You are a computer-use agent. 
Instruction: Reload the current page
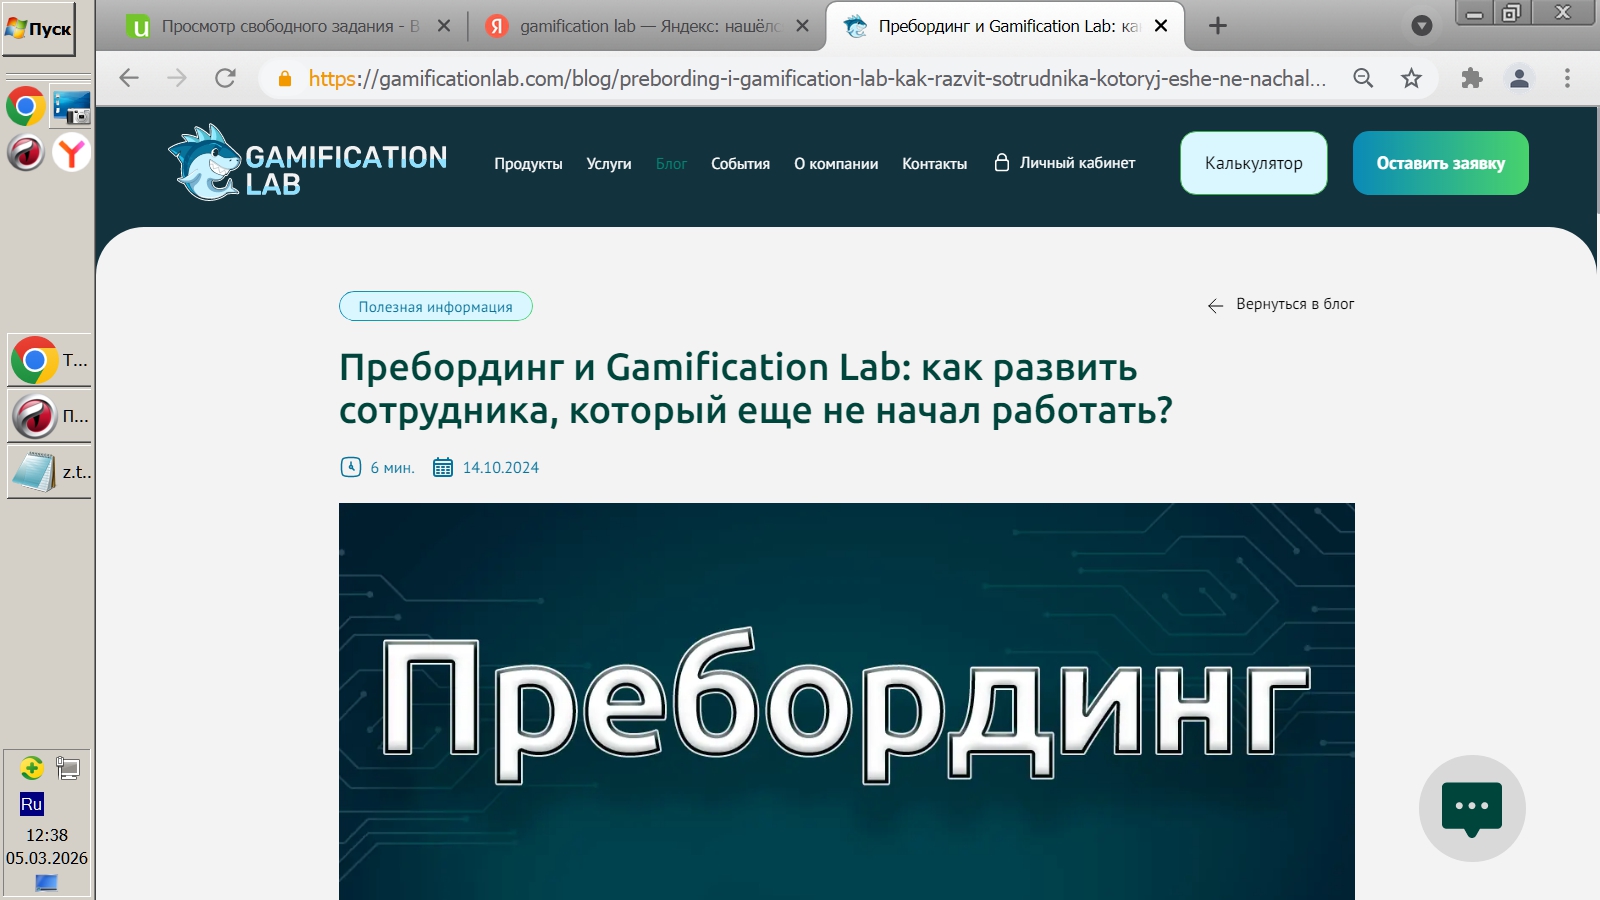click(x=226, y=78)
